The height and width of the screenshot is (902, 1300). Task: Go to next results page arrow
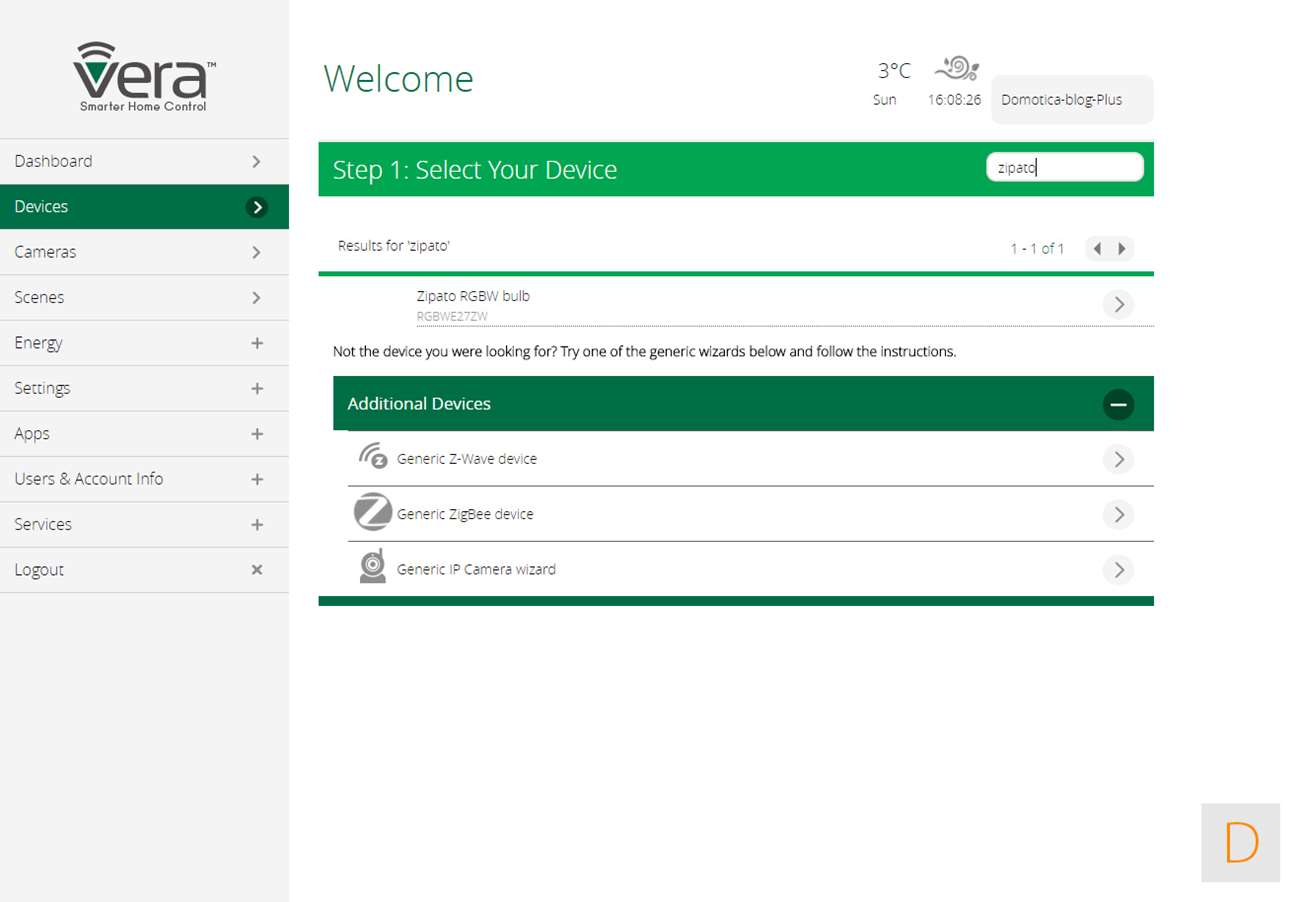pyautogui.click(x=1121, y=248)
